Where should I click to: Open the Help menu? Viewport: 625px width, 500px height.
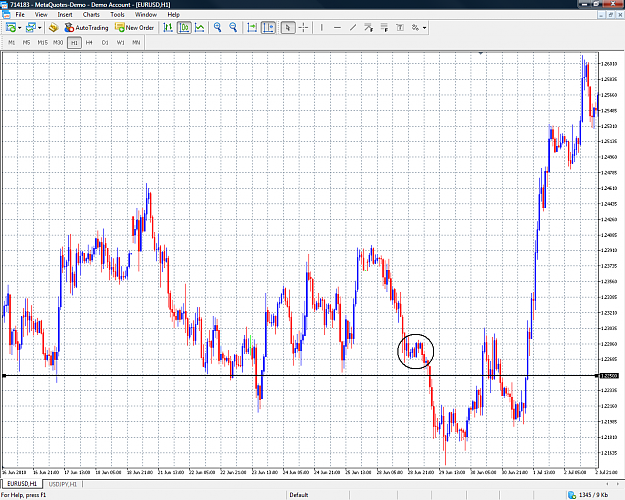173,15
